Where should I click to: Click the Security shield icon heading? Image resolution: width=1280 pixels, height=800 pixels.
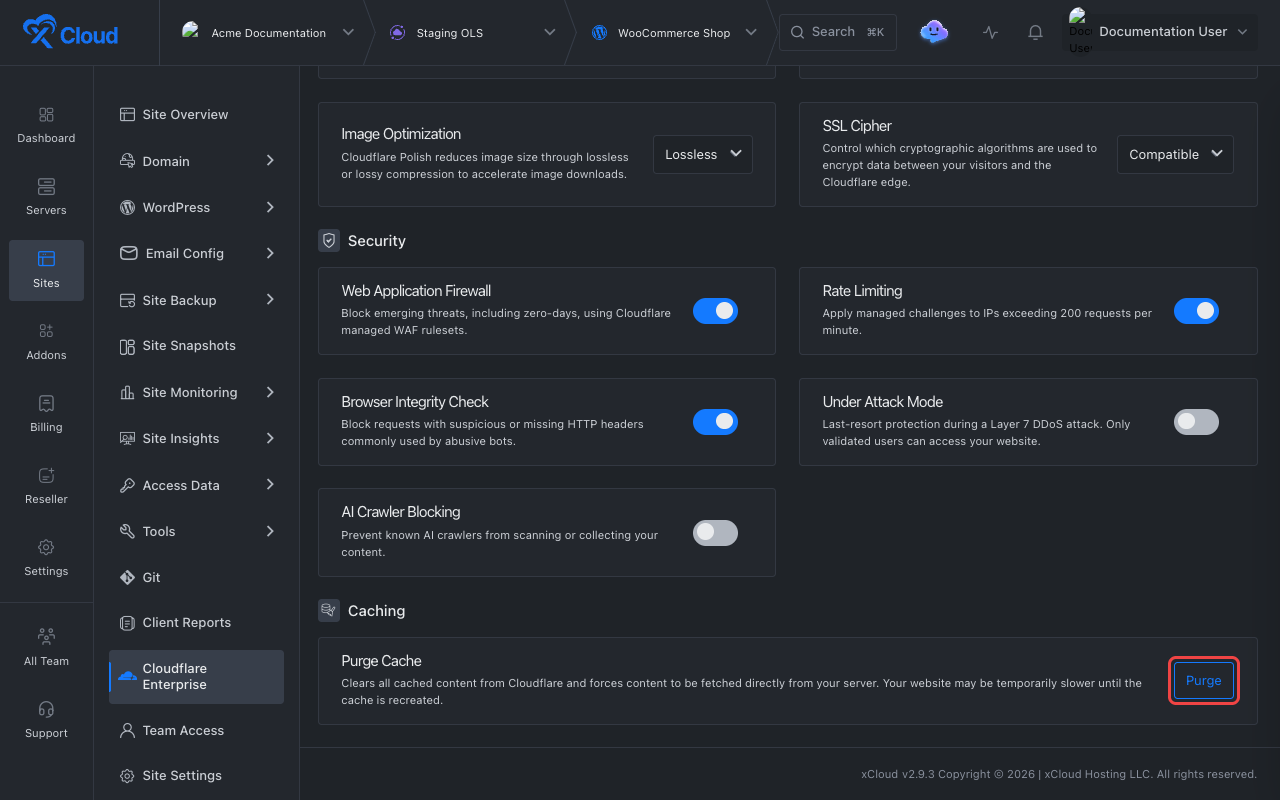(329, 241)
